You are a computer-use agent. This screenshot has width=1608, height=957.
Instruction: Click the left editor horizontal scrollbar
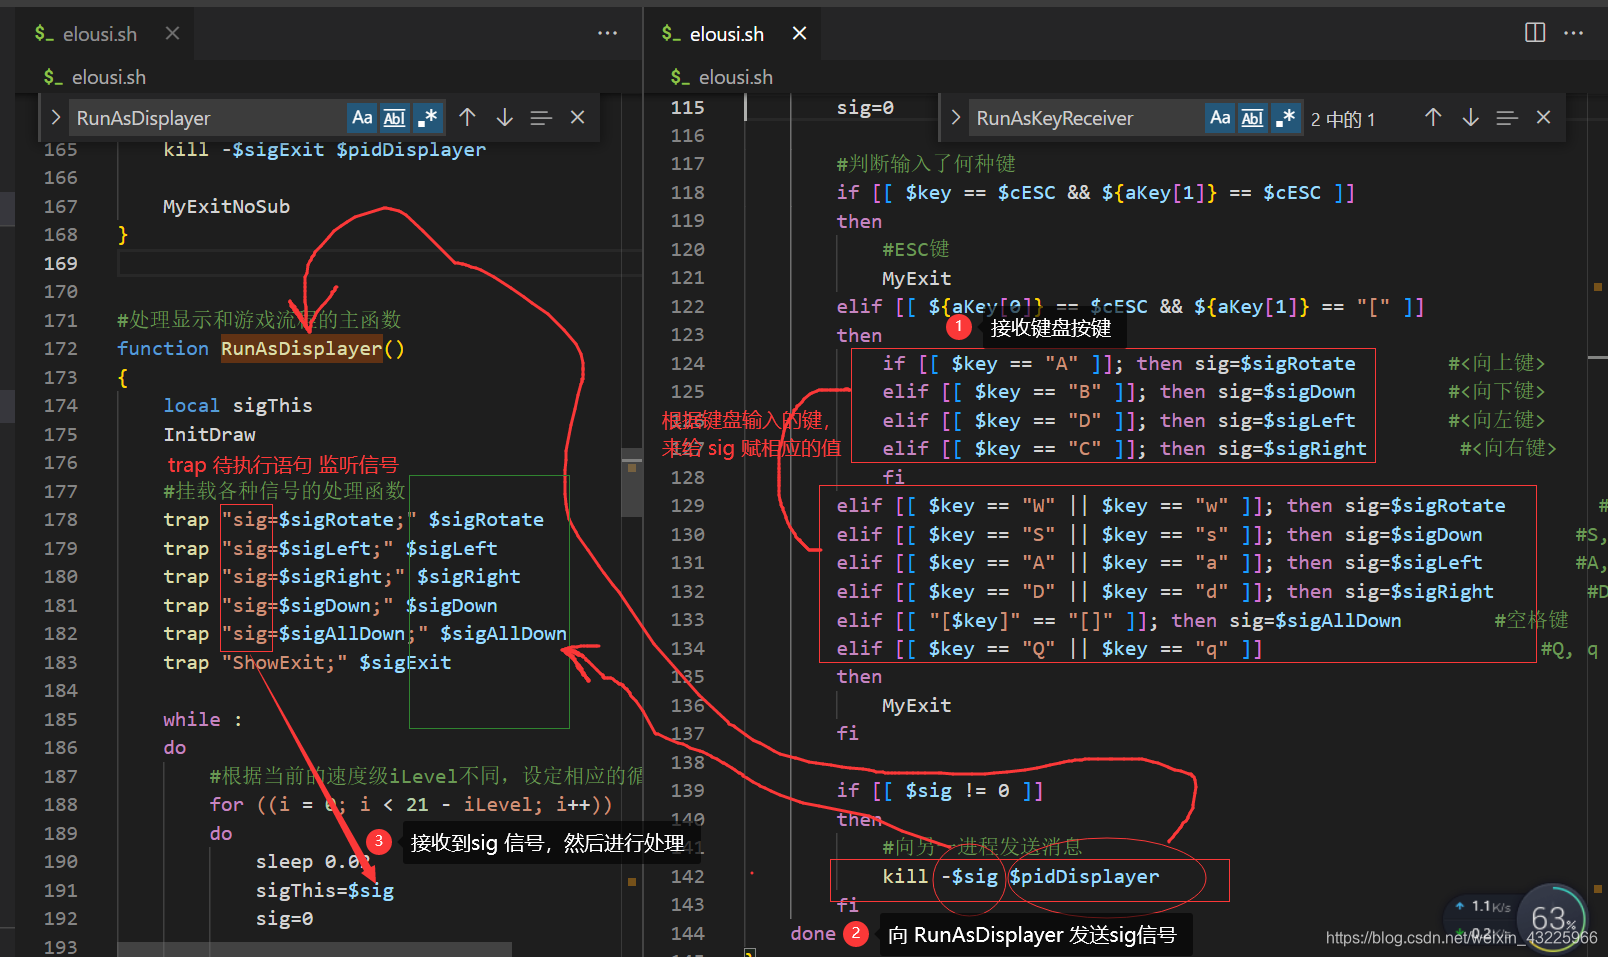coord(314,949)
